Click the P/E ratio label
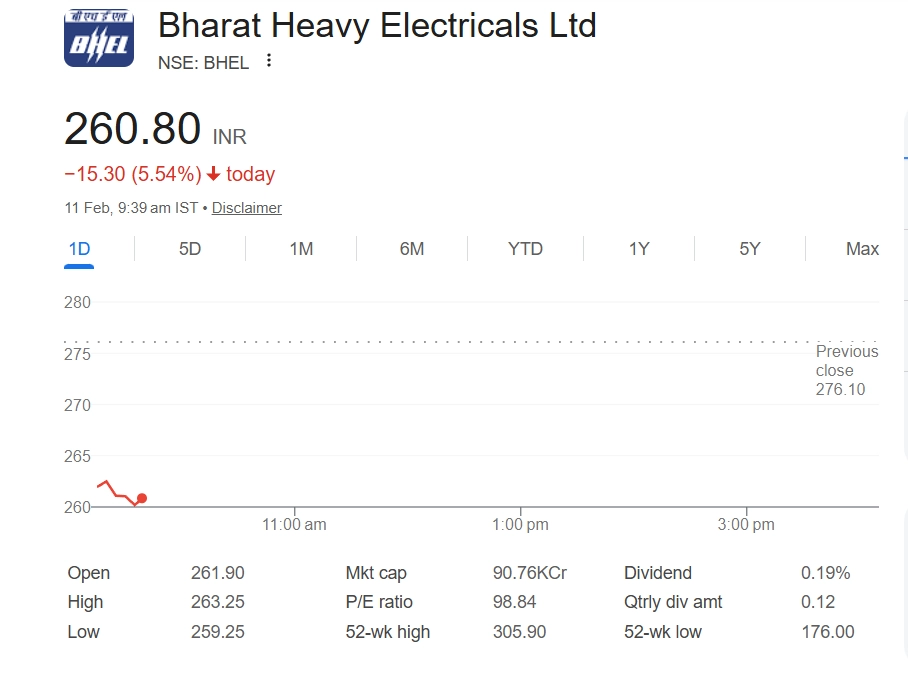Screen dimensions: 908x686 [379, 602]
